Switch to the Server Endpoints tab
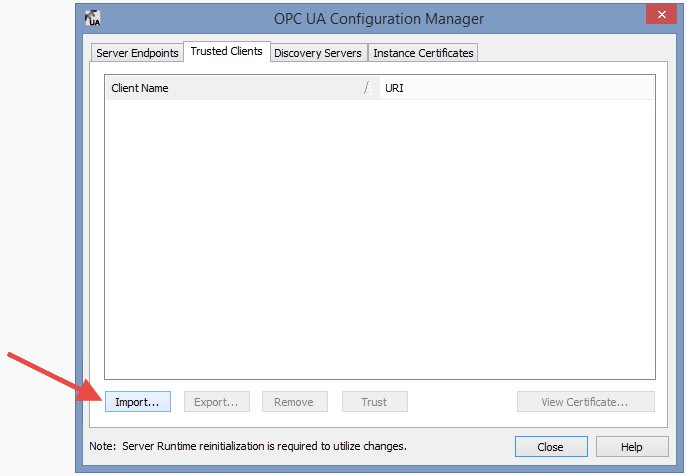 pos(137,53)
